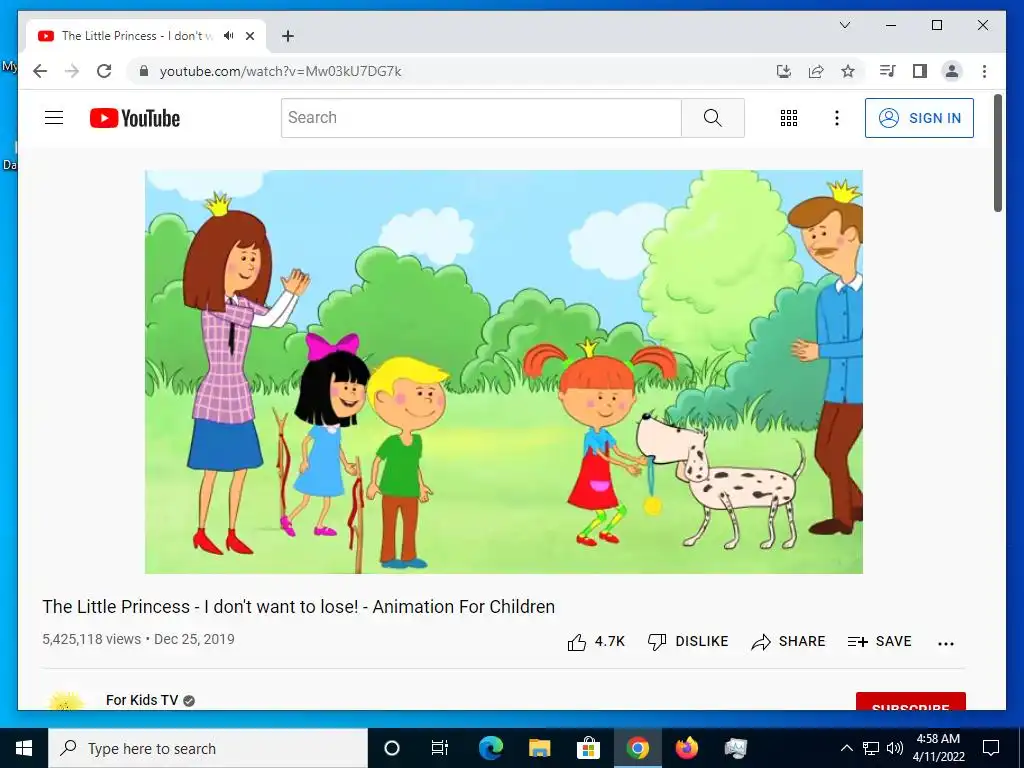Screen dimensions: 1024x768
Task: Open Windows Start menu
Action: pos(24,748)
